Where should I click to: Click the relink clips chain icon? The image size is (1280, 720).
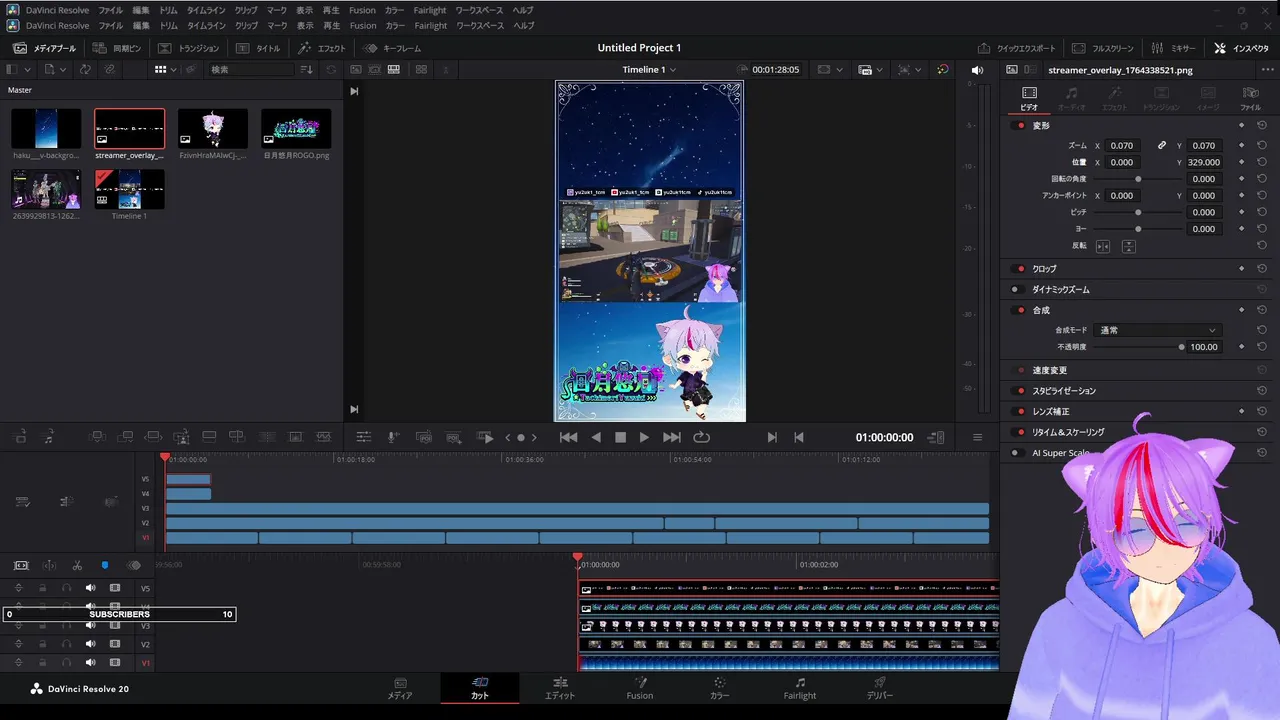tap(110, 70)
